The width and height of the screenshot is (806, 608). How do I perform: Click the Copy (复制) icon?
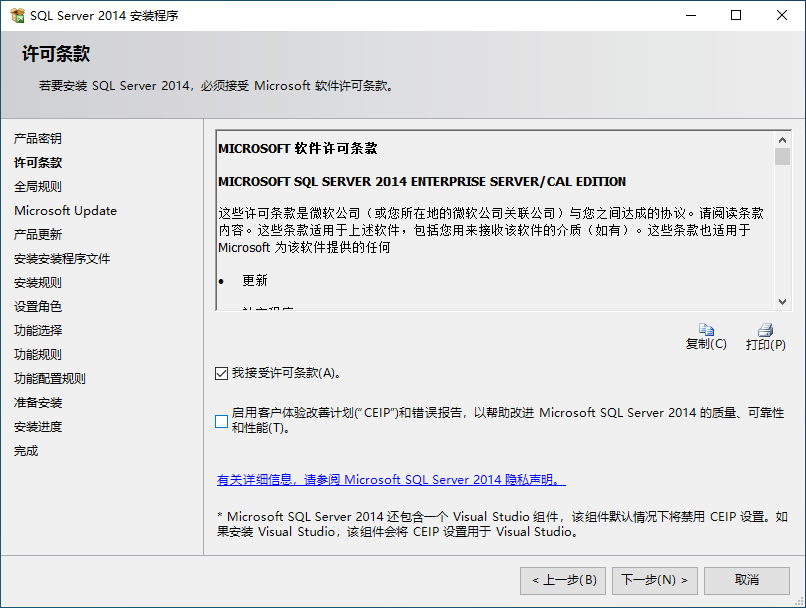point(706,329)
